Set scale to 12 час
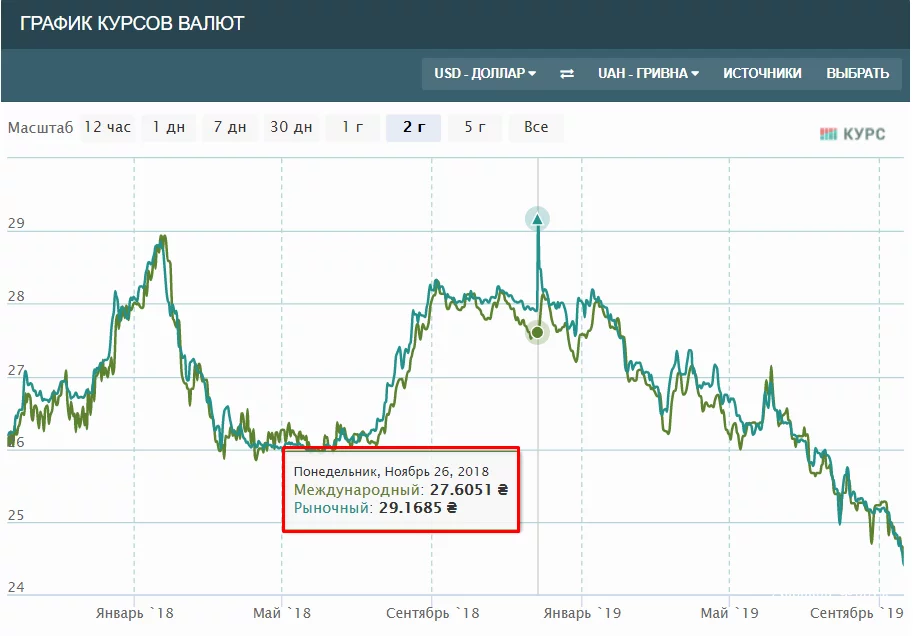 108,128
